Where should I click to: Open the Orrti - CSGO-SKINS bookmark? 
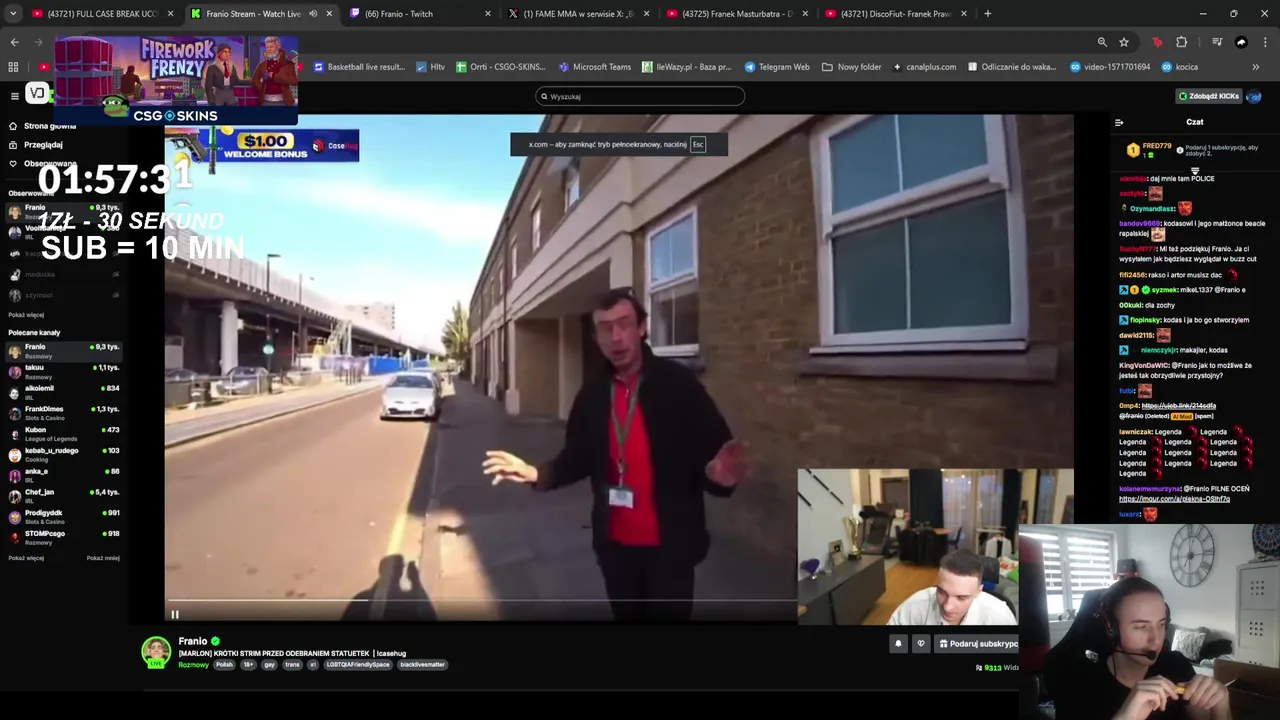click(x=500, y=67)
